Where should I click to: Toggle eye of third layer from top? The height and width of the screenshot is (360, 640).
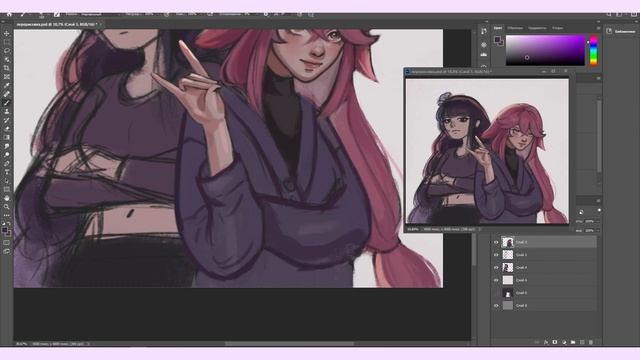(x=496, y=267)
